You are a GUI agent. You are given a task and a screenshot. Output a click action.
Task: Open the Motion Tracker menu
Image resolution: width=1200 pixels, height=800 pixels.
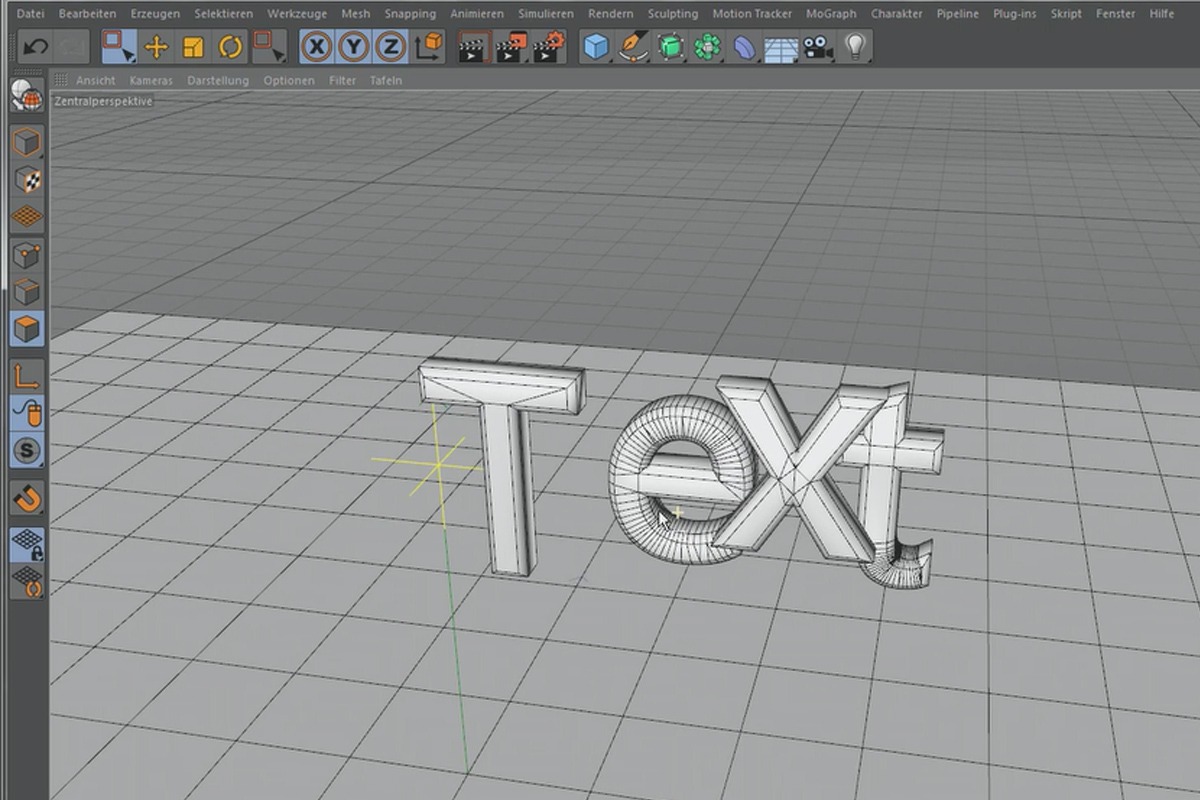(752, 14)
